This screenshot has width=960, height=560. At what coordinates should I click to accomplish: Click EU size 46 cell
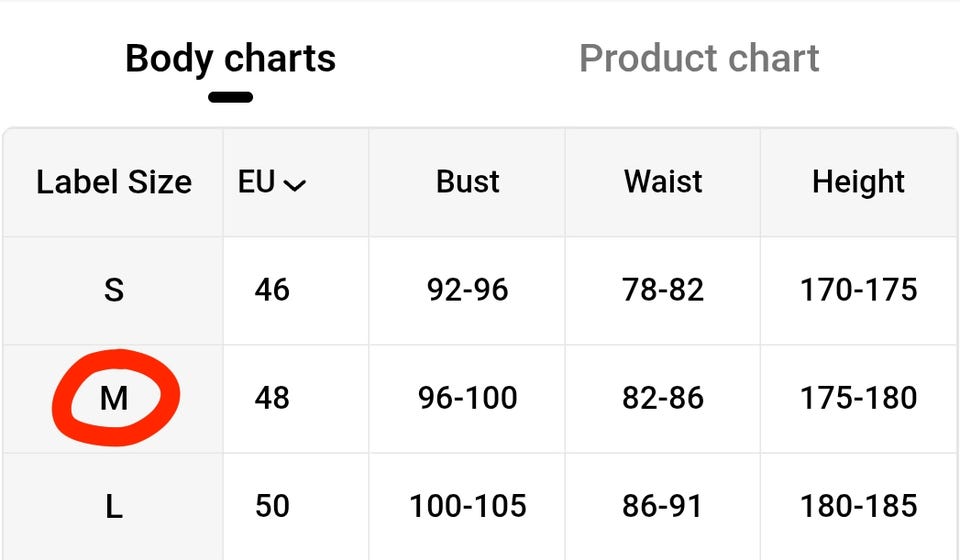coord(271,290)
